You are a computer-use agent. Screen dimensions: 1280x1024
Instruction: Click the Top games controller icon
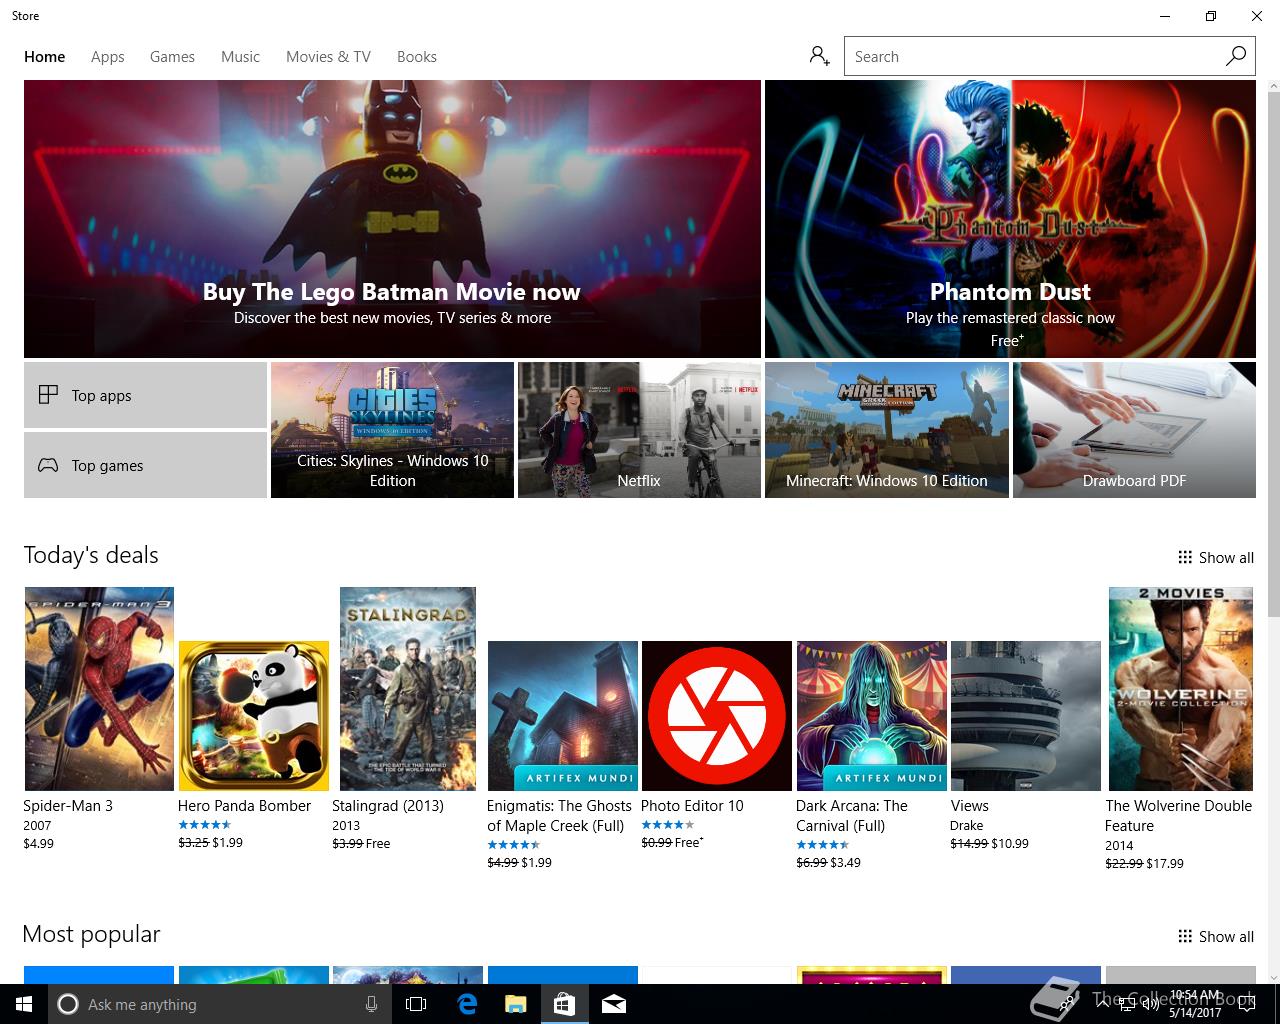(48, 465)
